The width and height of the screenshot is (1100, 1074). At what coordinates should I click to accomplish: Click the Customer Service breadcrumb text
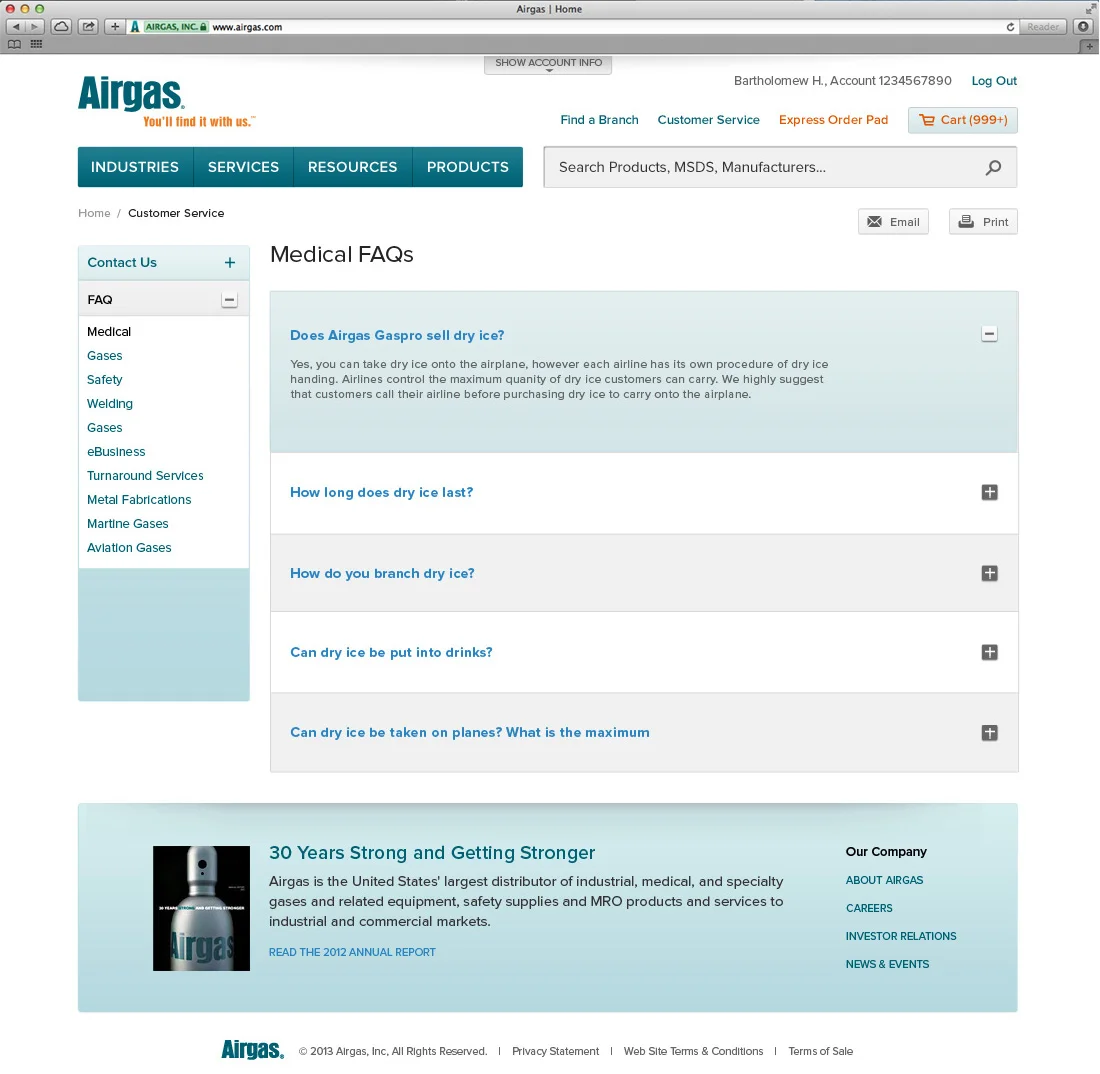176,213
